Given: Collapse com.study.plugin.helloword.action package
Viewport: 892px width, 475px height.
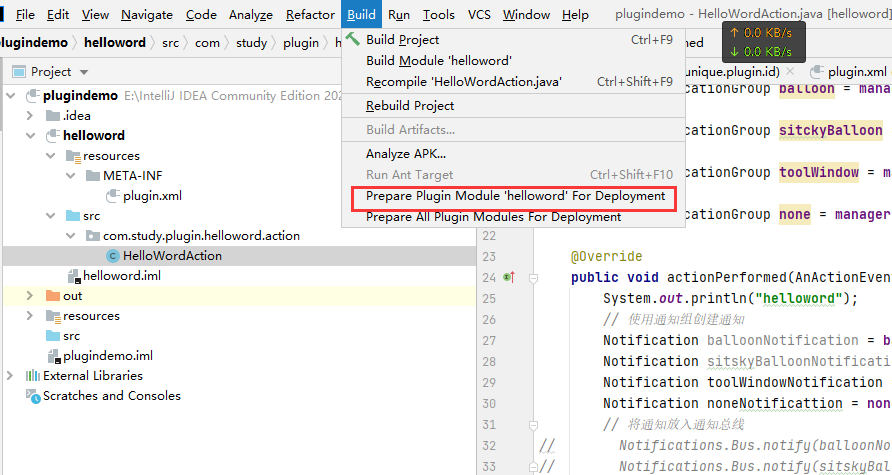Looking at the screenshot, I should [71, 236].
